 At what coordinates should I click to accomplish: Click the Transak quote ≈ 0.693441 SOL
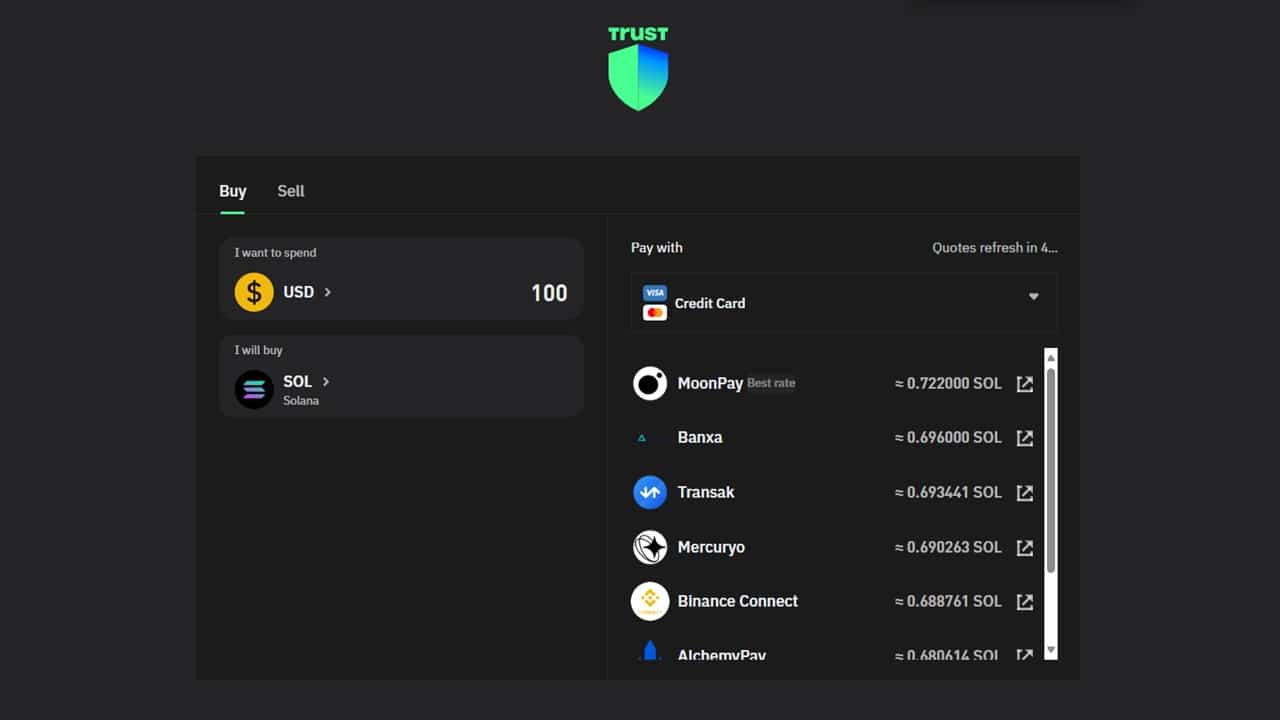(948, 492)
